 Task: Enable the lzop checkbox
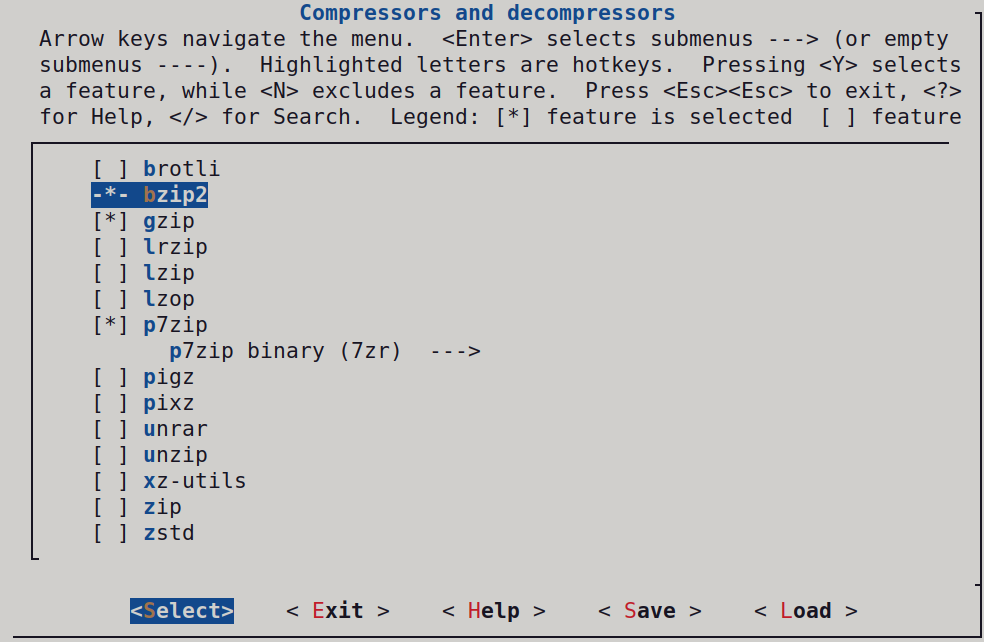110,299
